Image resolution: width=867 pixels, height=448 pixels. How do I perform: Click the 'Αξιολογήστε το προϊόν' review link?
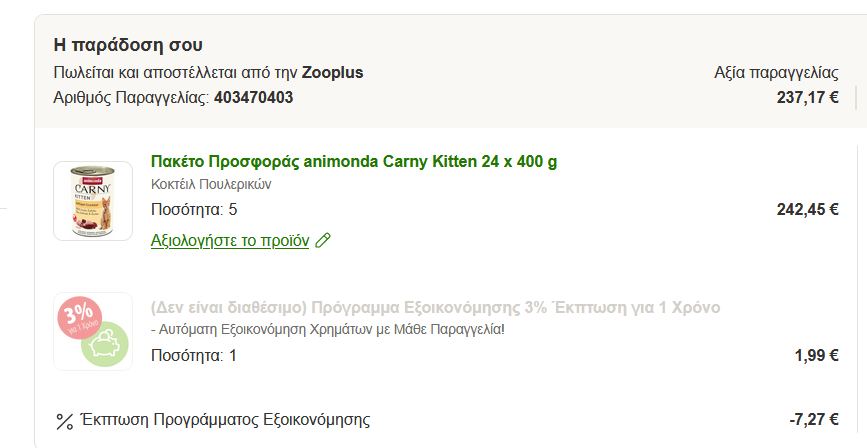pos(230,241)
